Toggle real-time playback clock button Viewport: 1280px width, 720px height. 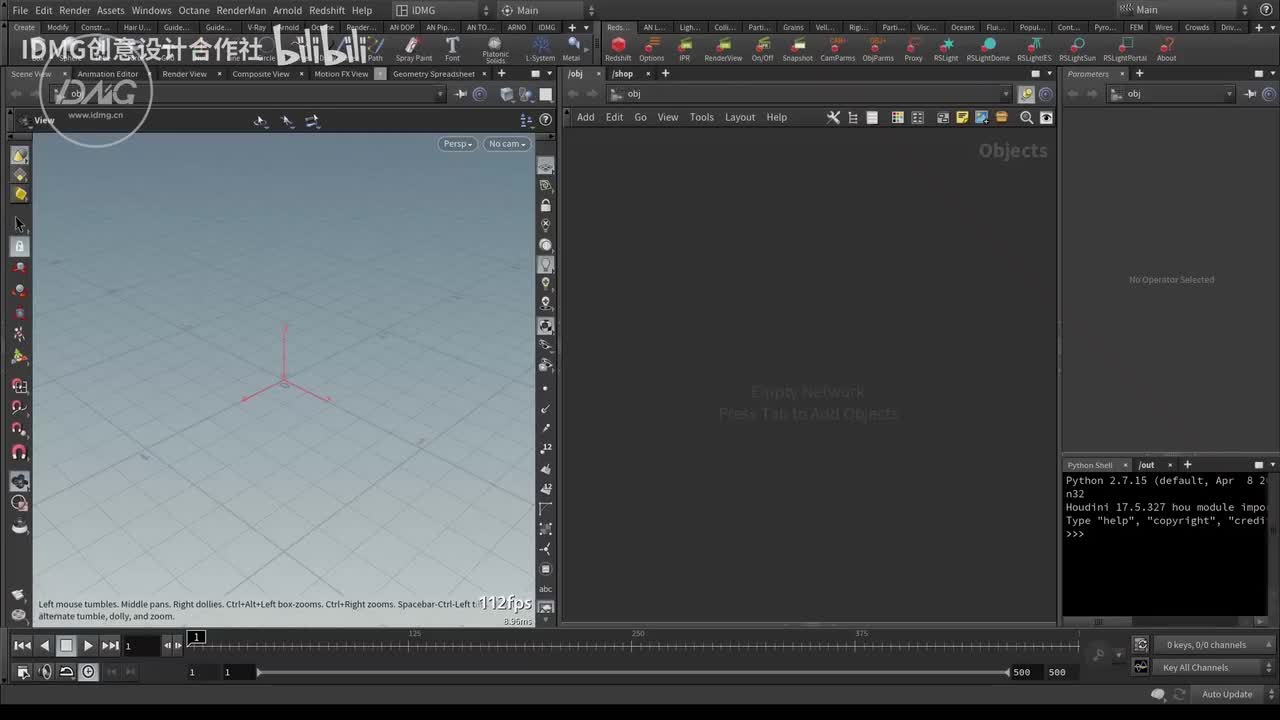pyautogui.click(x=89, y=672)
